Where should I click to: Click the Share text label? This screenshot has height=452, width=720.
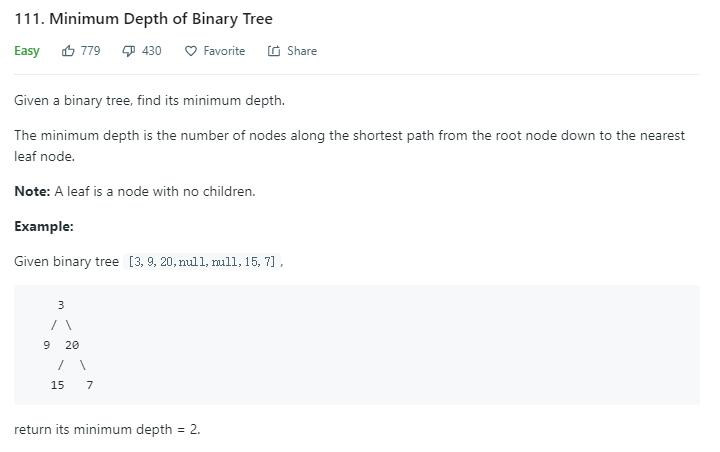(302, 51)
